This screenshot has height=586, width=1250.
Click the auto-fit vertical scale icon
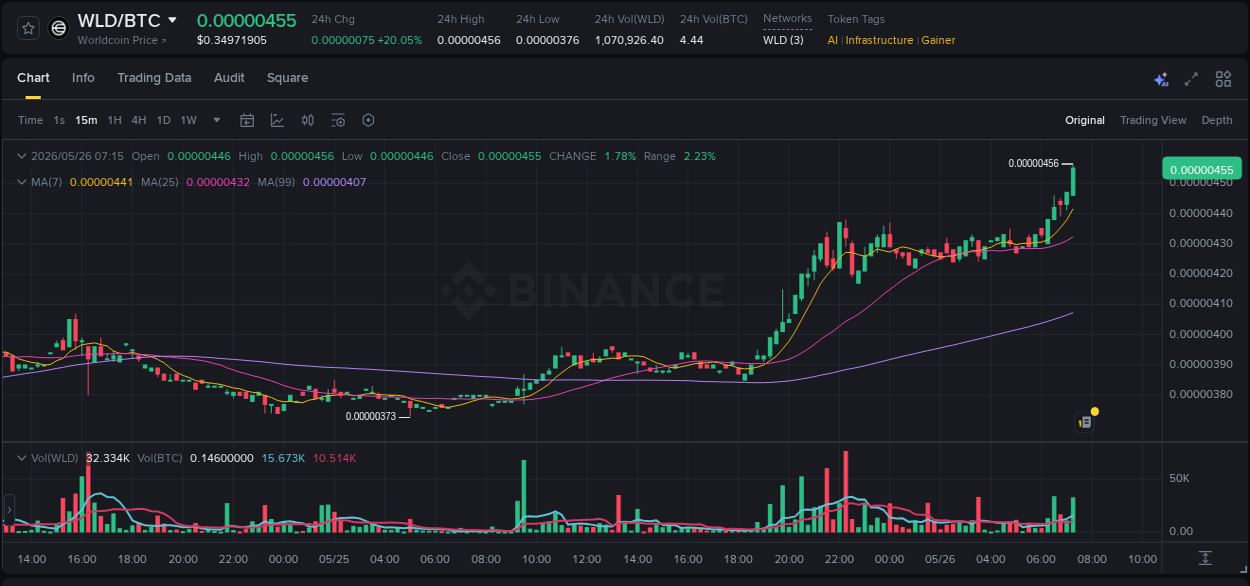pos(1206,558)
